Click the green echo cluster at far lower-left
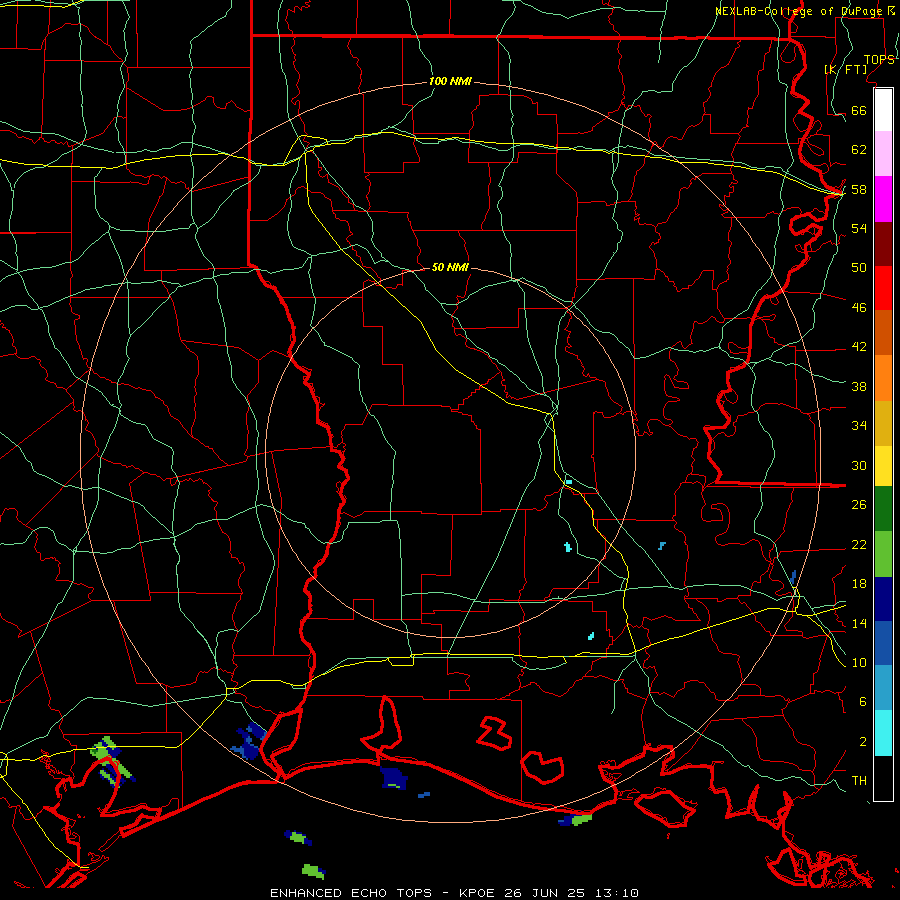Viewport: 900px width, 900px height. click(x=112, y=761)
